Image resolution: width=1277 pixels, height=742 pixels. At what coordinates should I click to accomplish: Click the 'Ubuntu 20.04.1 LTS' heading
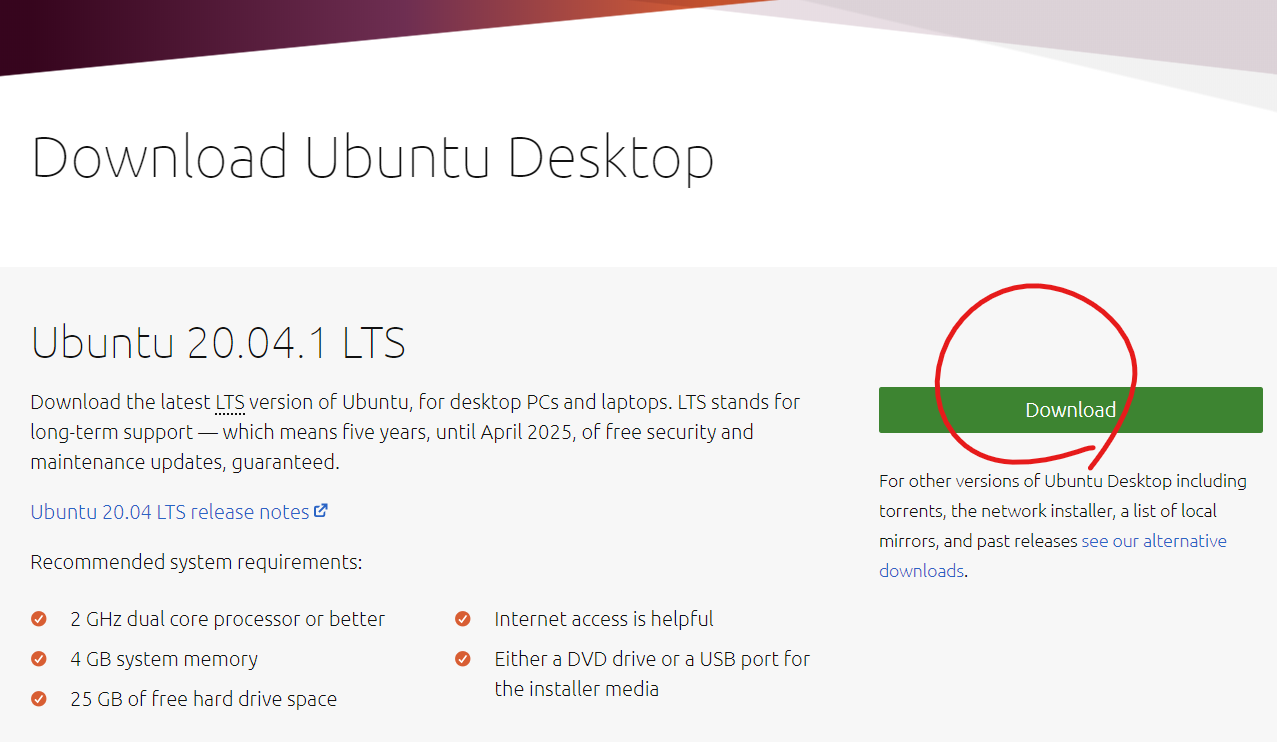(218, 342)
